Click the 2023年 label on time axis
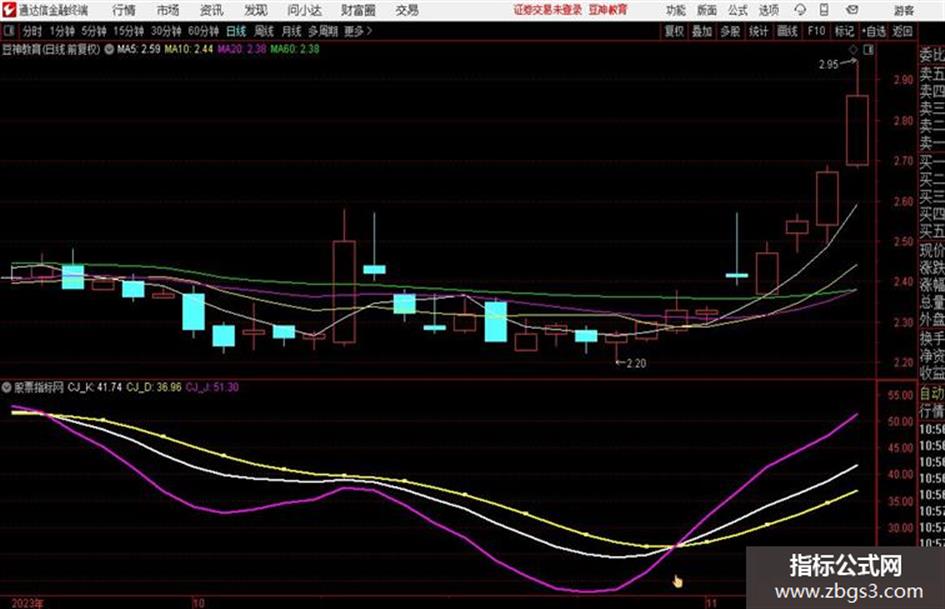Screen dimensions: 945x609 pyautogui.click(x=27, y=603)
